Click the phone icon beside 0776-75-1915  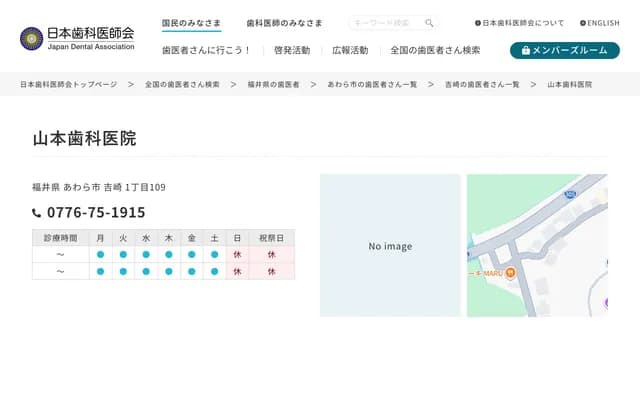[37, 213]
